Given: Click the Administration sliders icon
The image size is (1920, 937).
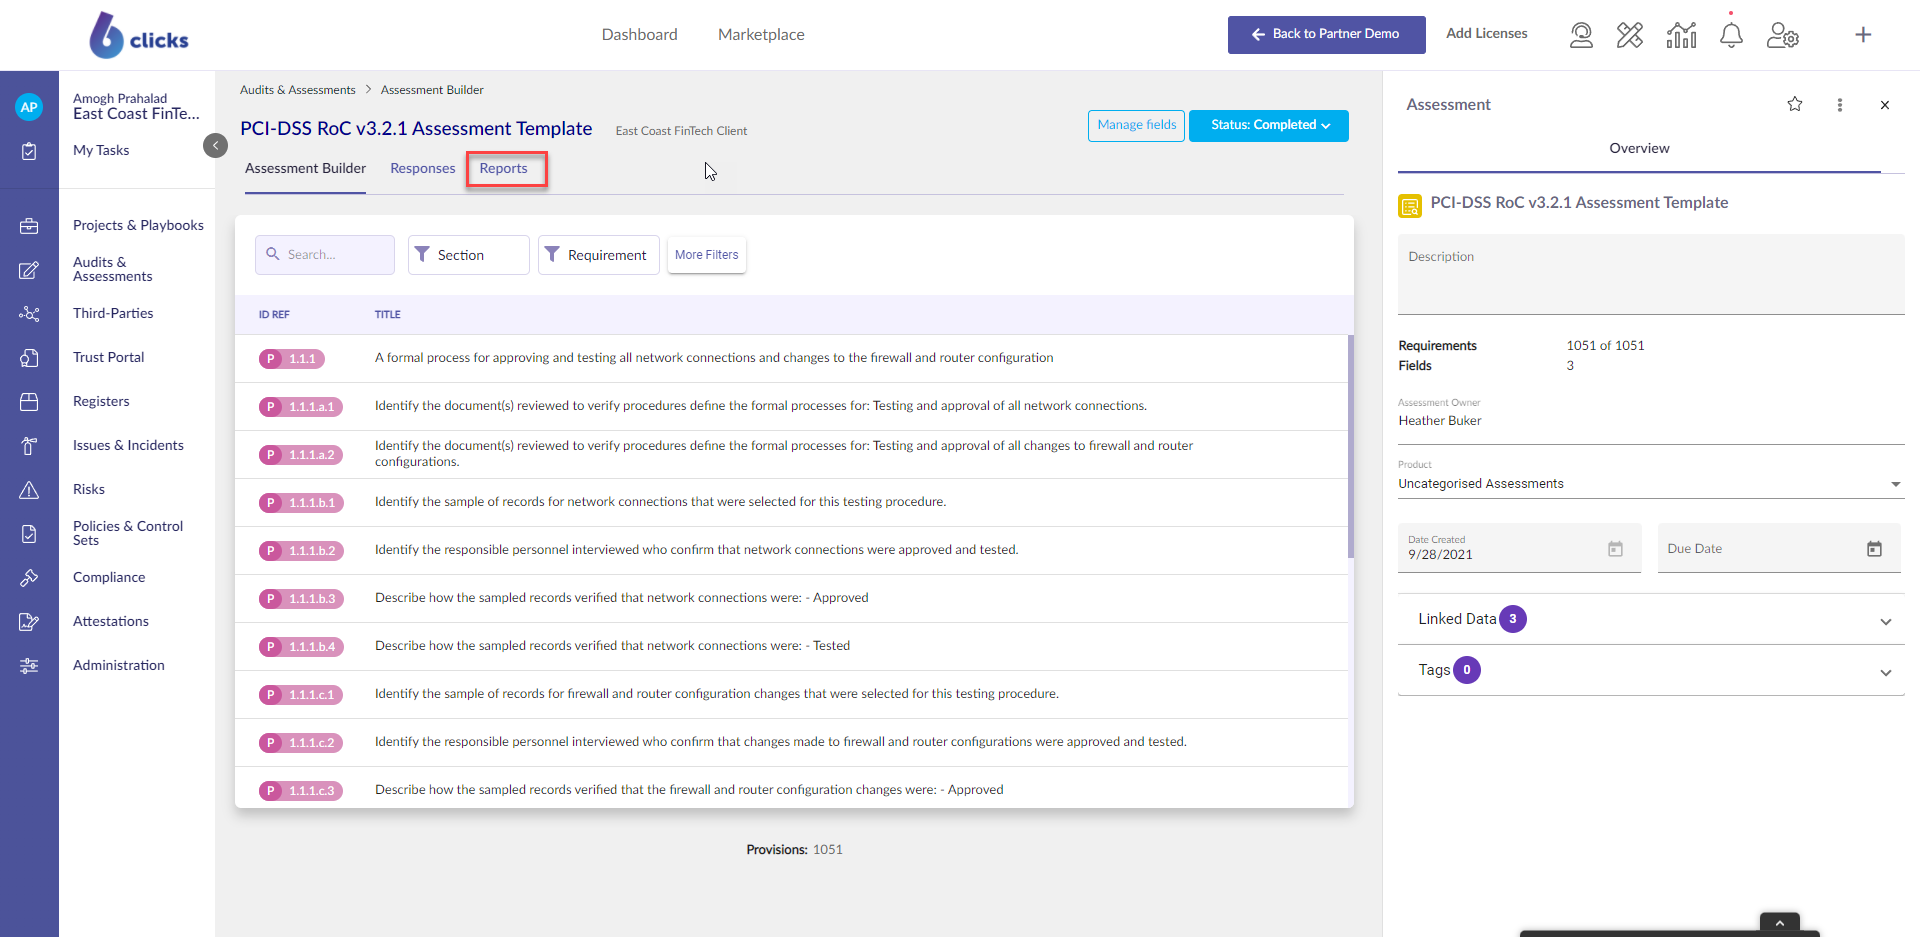Looking at the screenshot, I should point(29,666).
